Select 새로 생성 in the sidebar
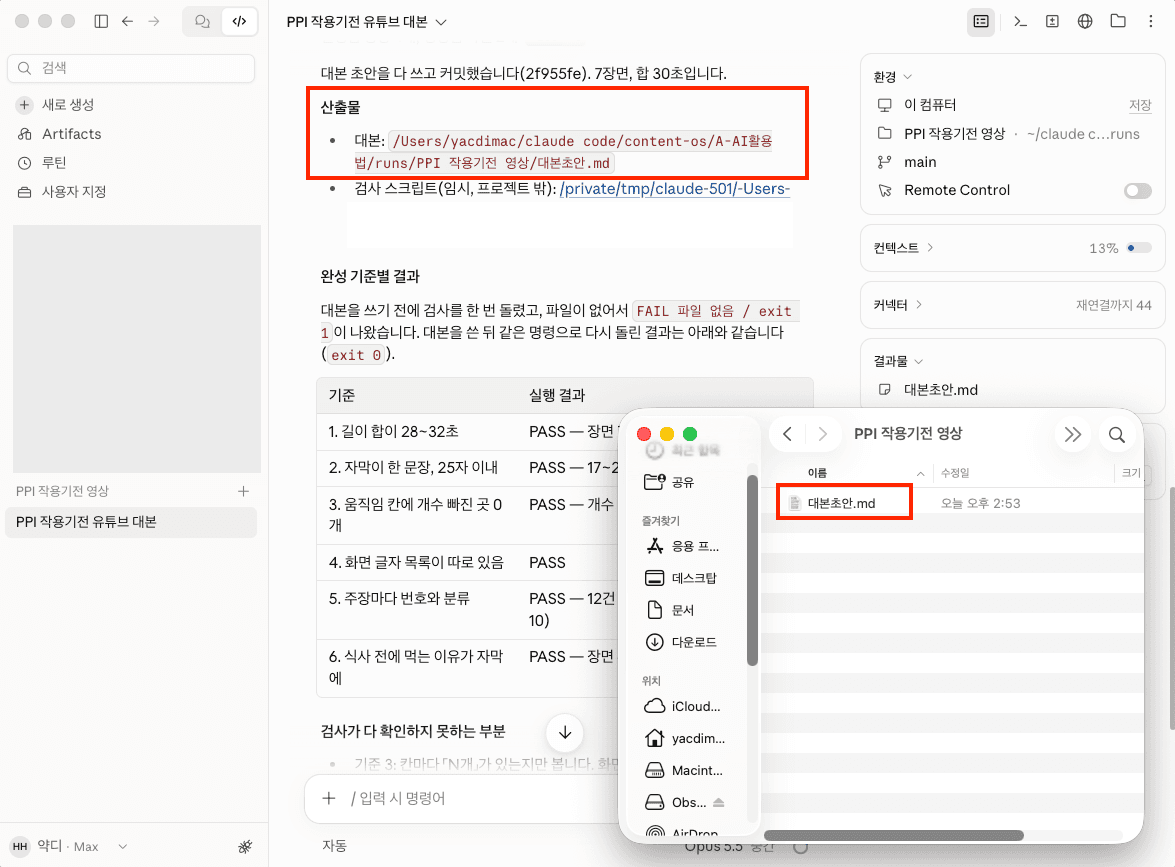The width and height of the screenshot is (1175, 867). pos(67,105)
